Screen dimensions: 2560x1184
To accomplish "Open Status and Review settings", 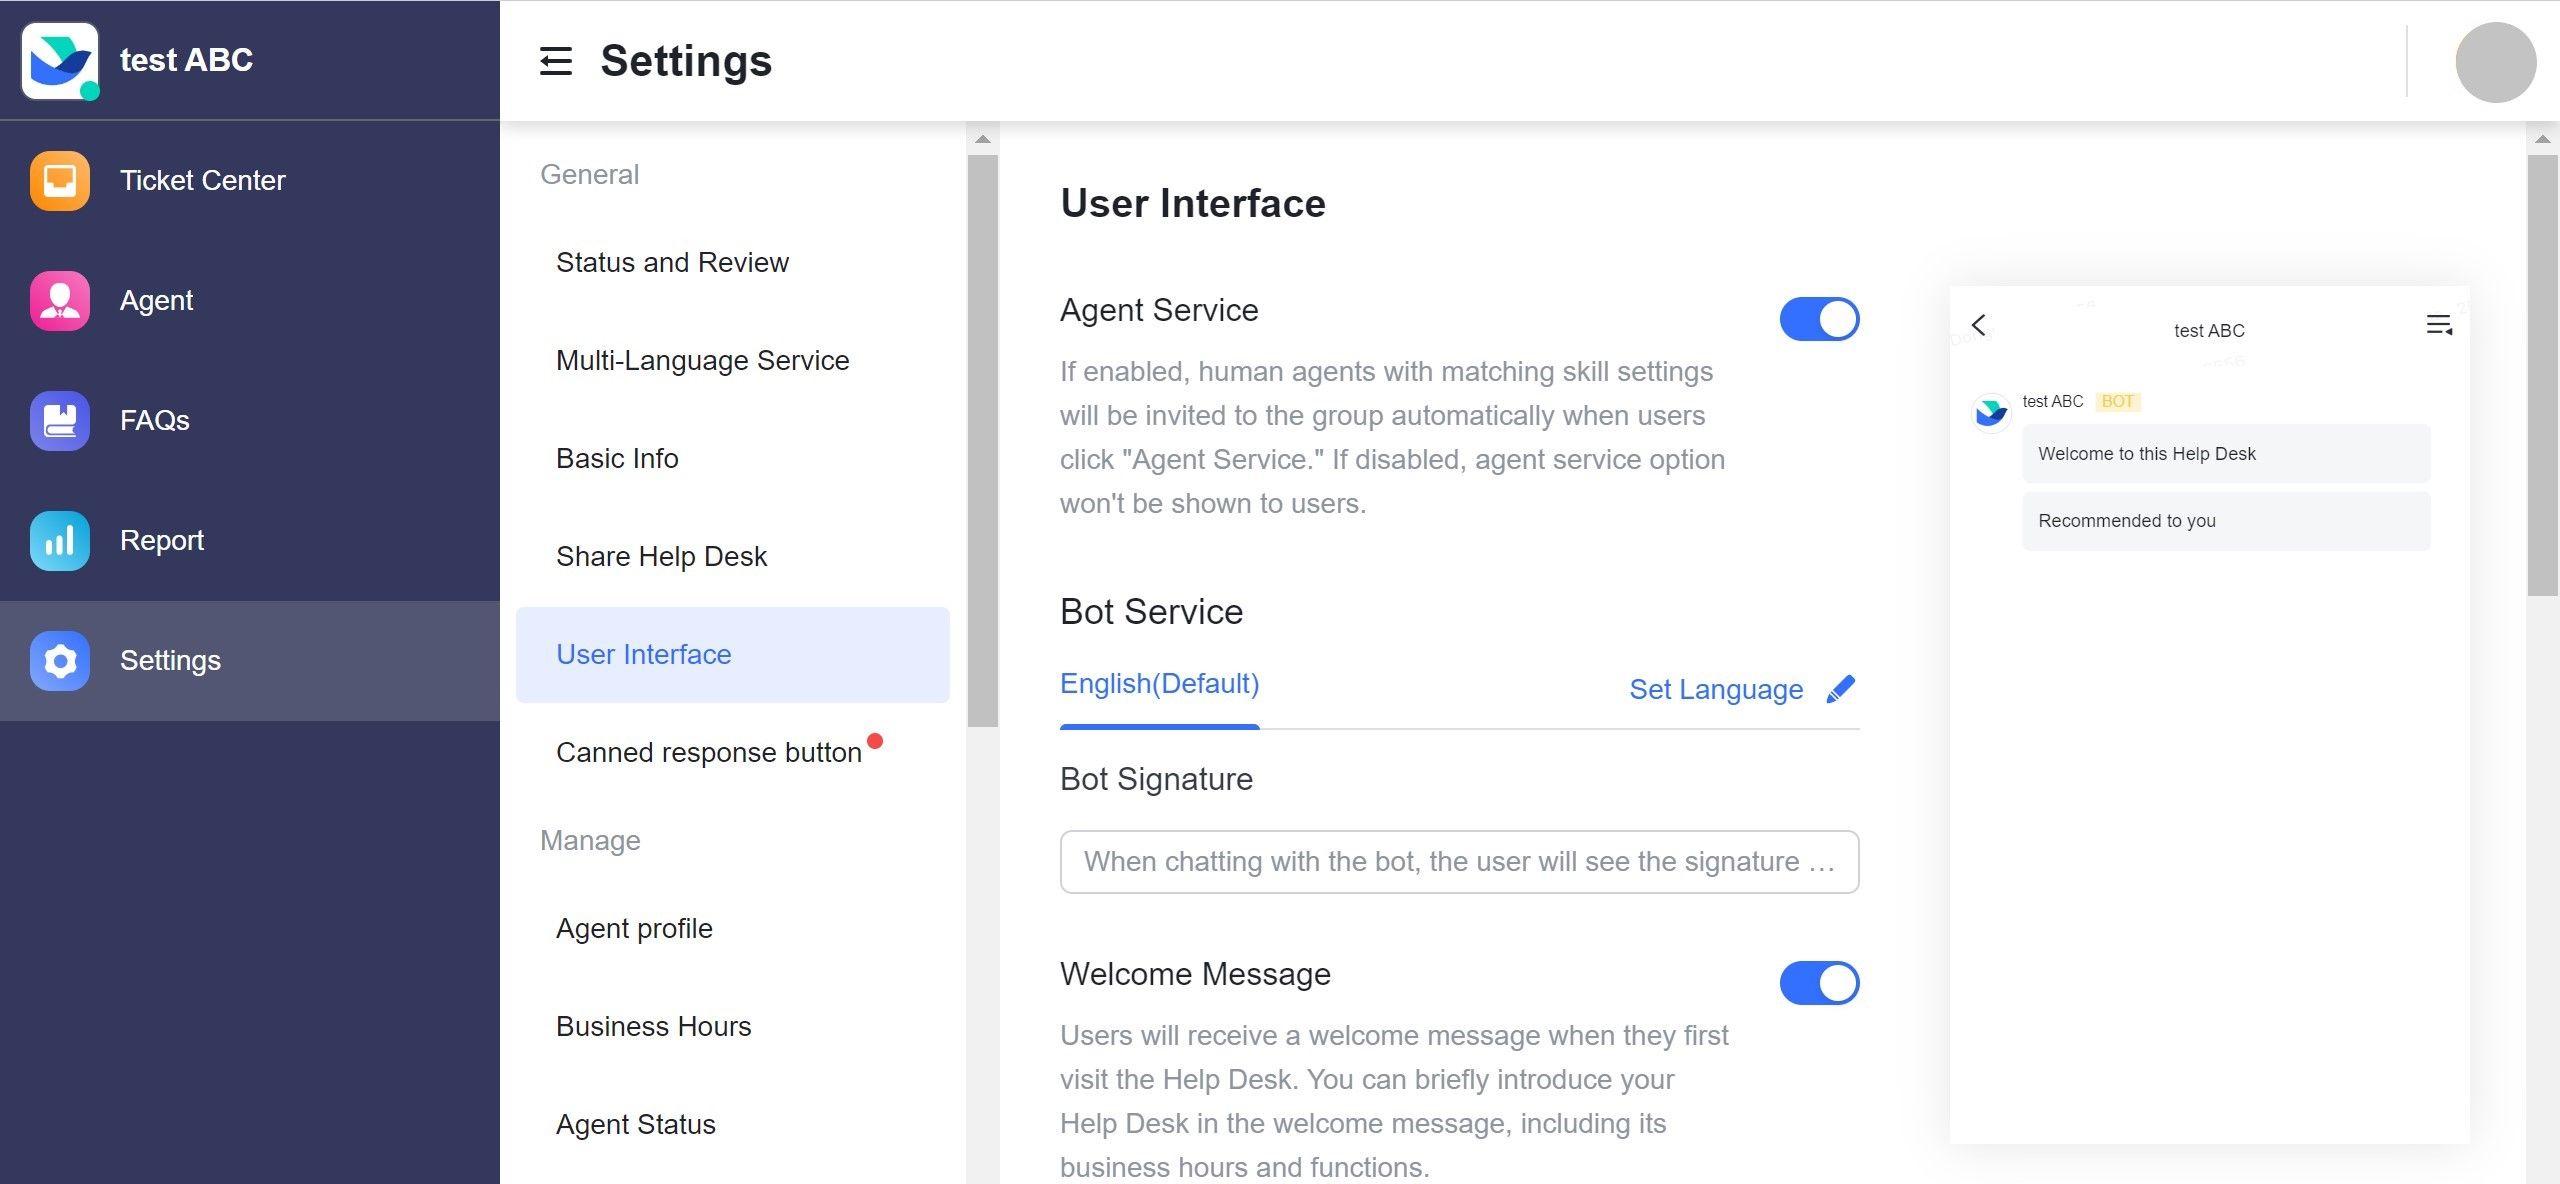I will [x=671, y=262].
